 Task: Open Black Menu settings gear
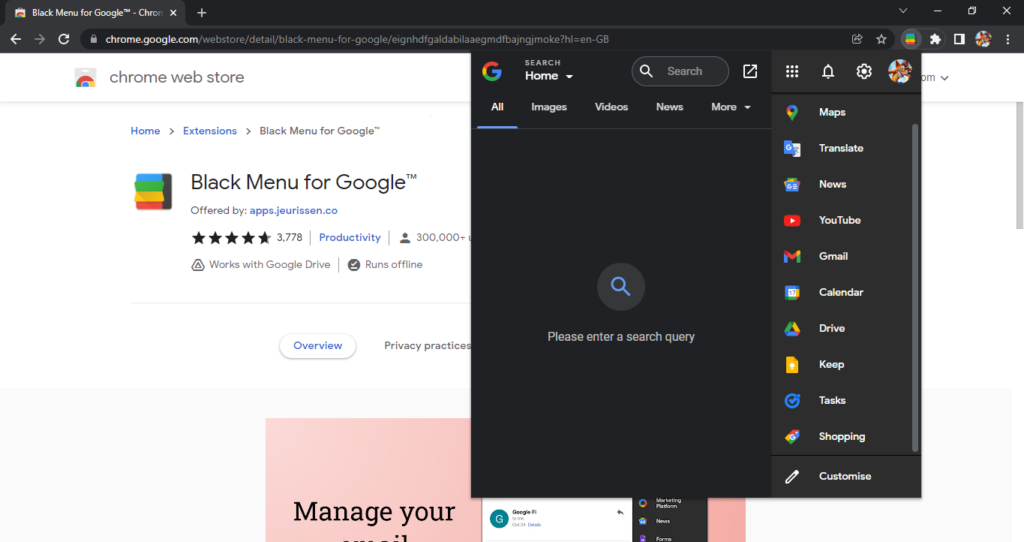tap(864, 71)
